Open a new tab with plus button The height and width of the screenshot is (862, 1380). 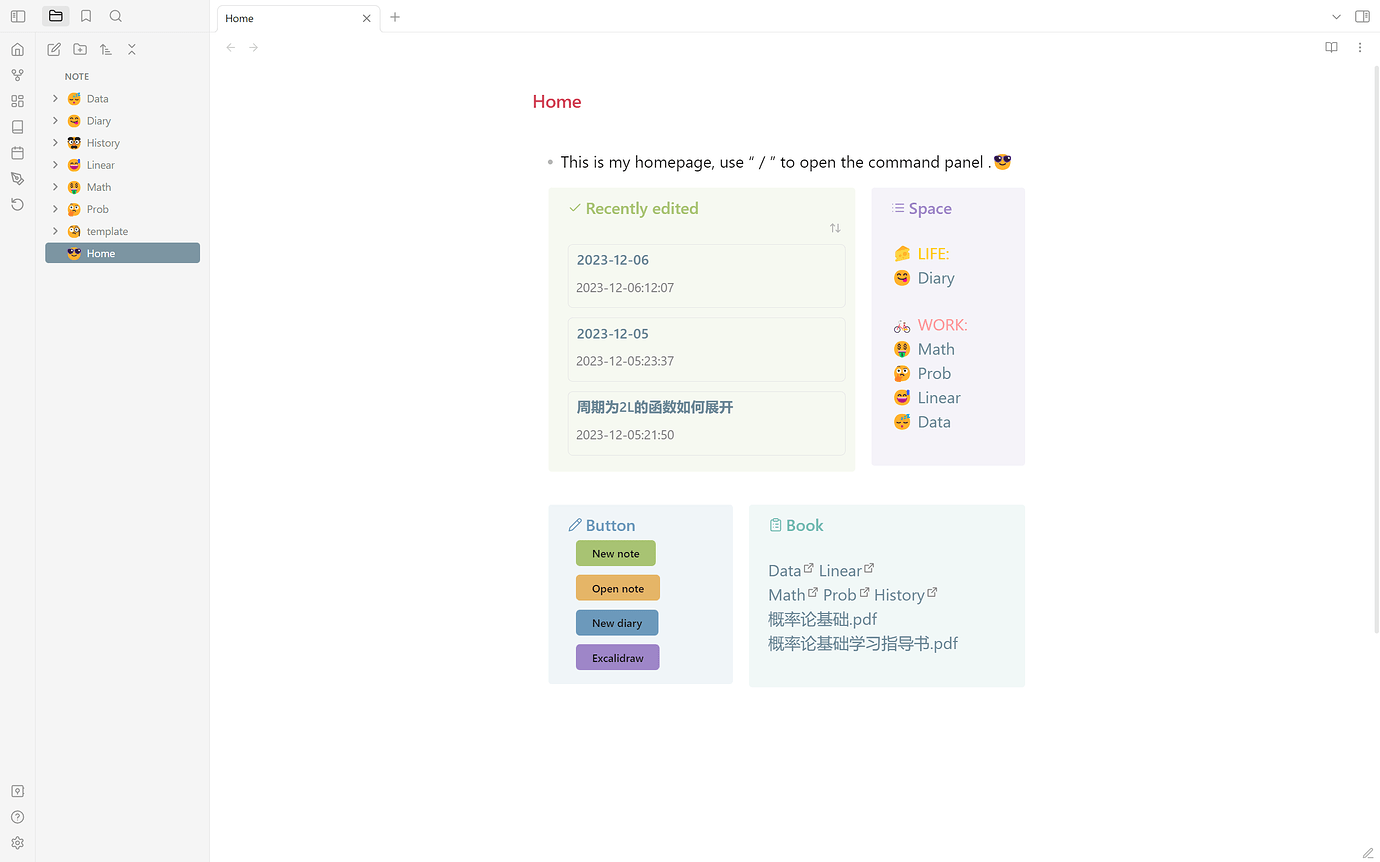point(395,17)
